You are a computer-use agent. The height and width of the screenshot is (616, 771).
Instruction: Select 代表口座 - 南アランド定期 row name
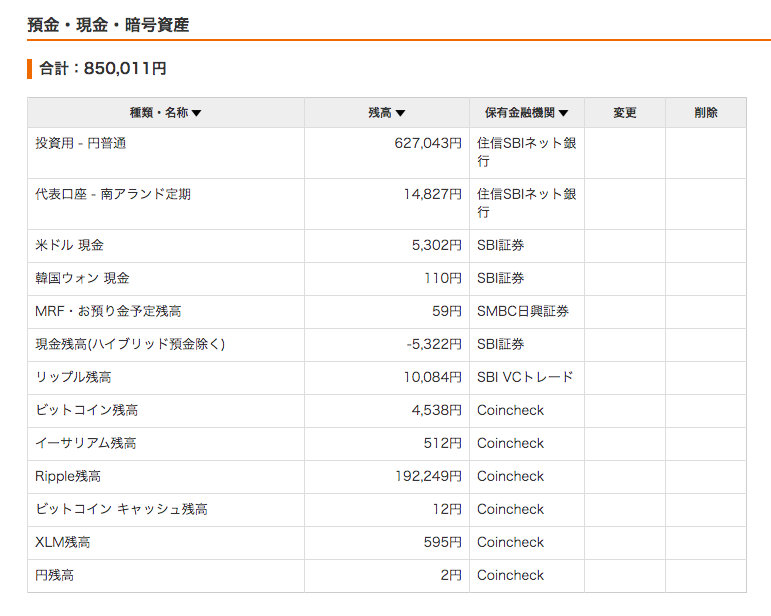tap(113, 194)
